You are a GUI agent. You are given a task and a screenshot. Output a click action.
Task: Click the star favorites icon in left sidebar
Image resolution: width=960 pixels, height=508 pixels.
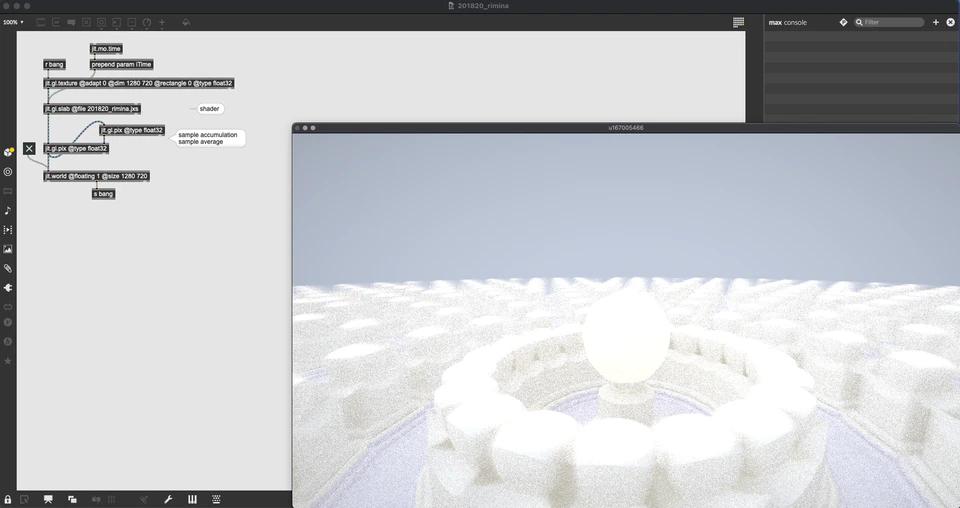(x=8, y=361)
